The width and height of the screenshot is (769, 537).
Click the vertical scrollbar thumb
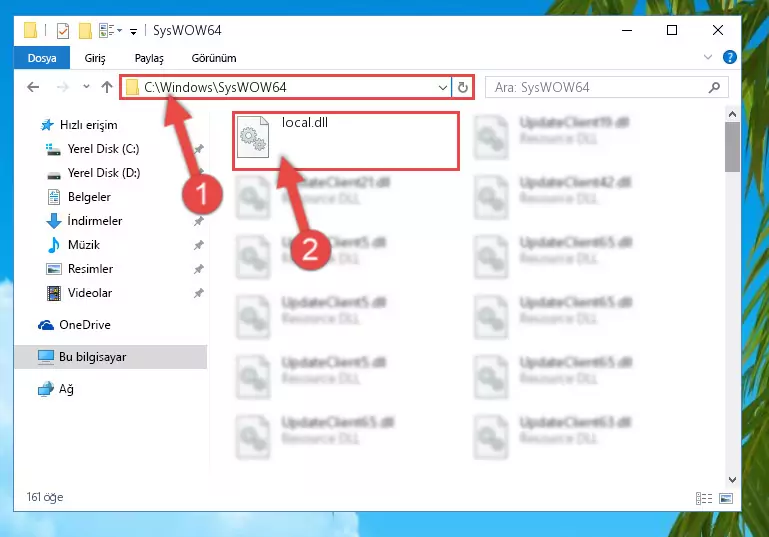[732, 147]
